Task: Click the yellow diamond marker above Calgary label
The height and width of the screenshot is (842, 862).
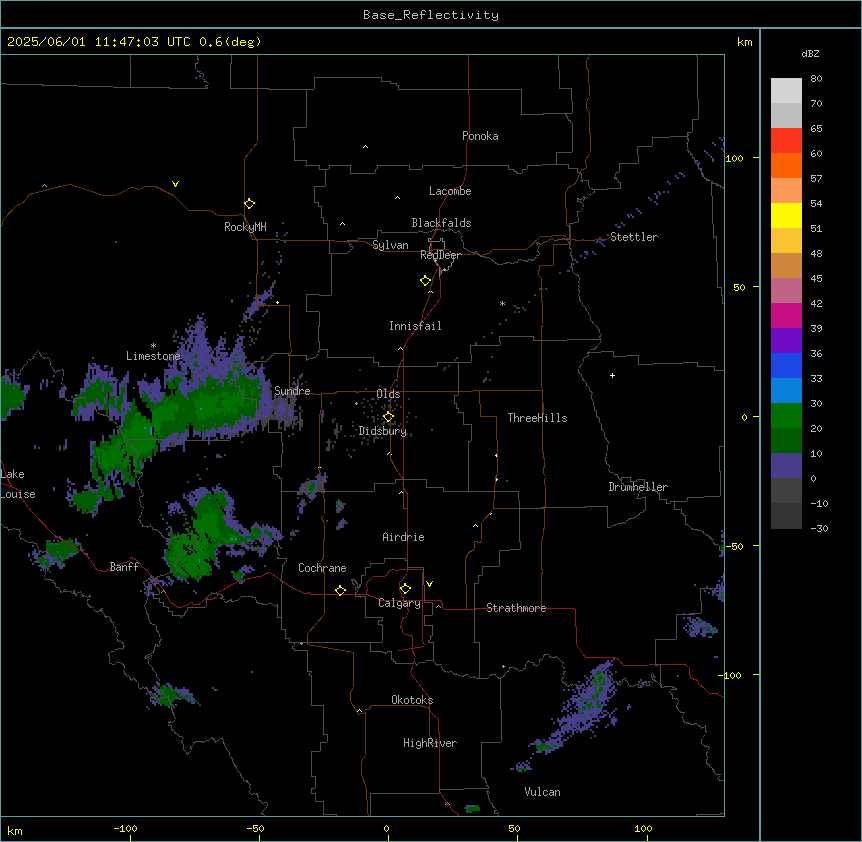Action: tap(406, 589)
